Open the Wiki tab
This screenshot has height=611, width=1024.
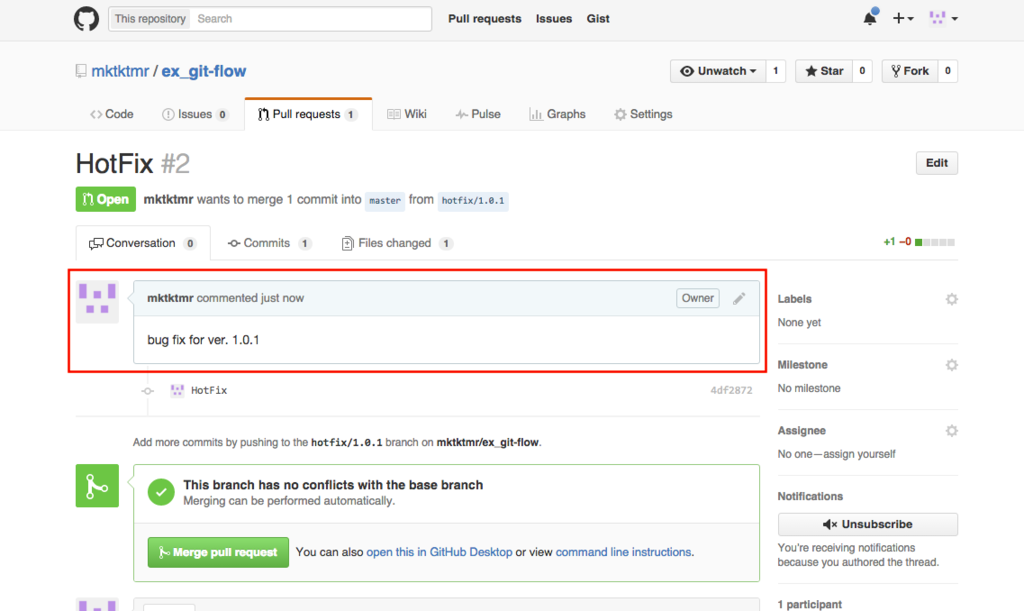[407, 114]
